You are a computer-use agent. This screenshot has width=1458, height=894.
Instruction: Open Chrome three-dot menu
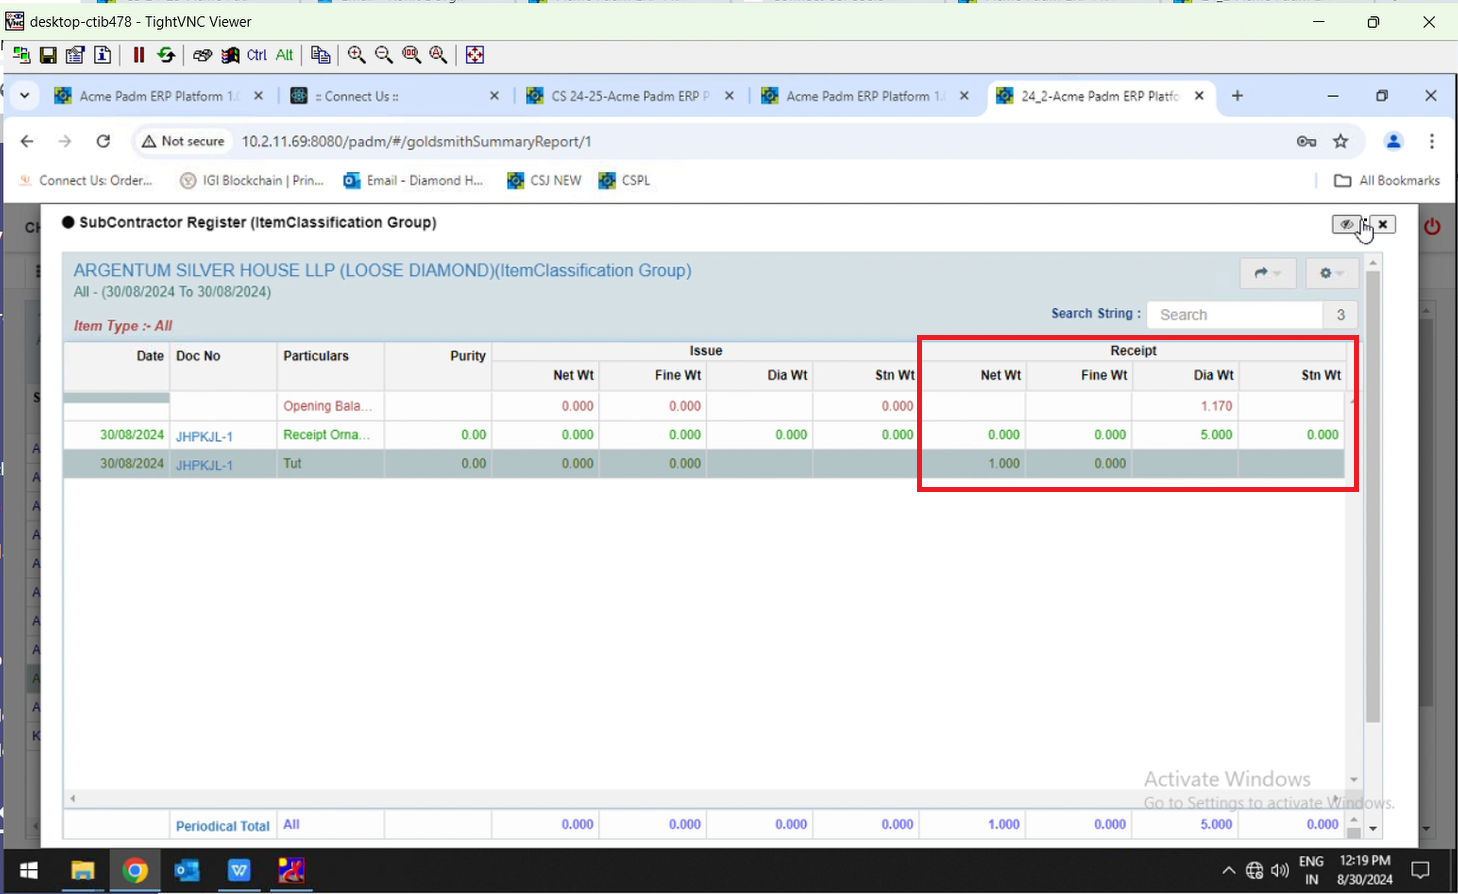pos(1432,141)
